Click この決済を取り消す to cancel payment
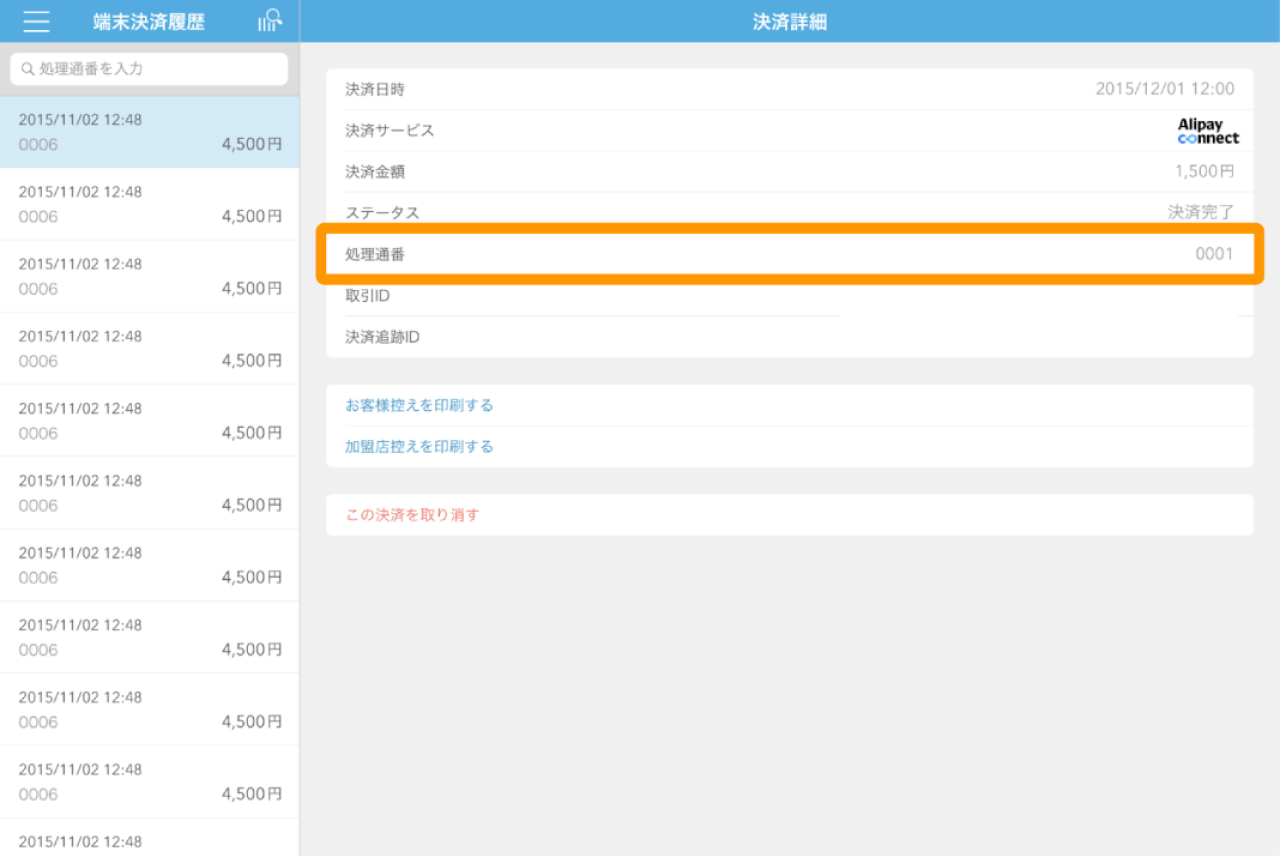 412,515
